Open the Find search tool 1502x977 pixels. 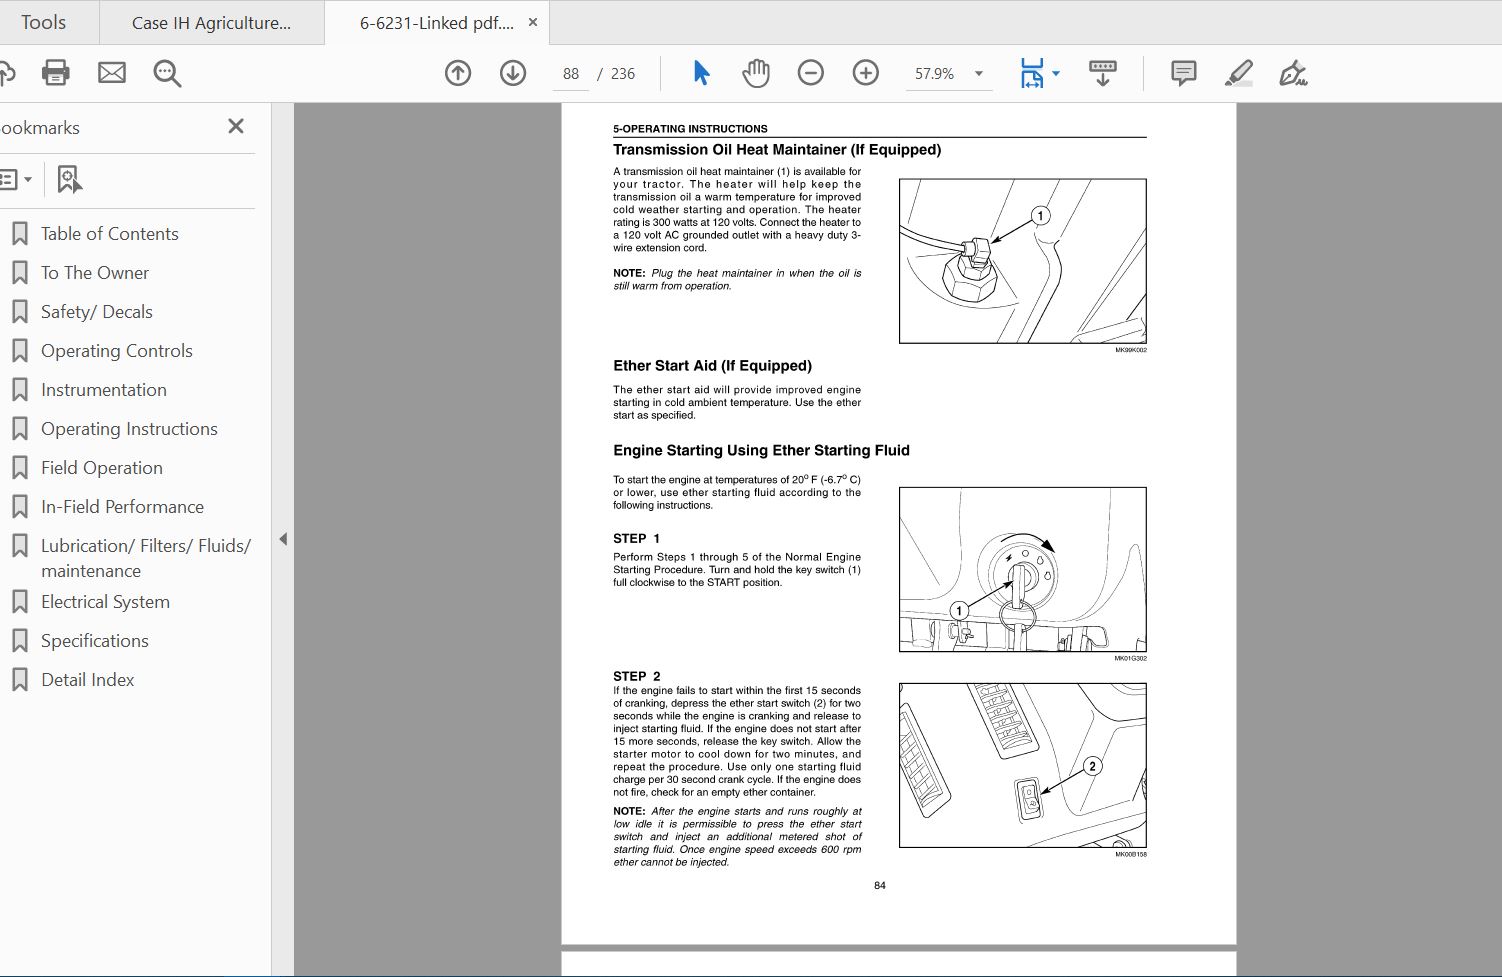(166, 72)
